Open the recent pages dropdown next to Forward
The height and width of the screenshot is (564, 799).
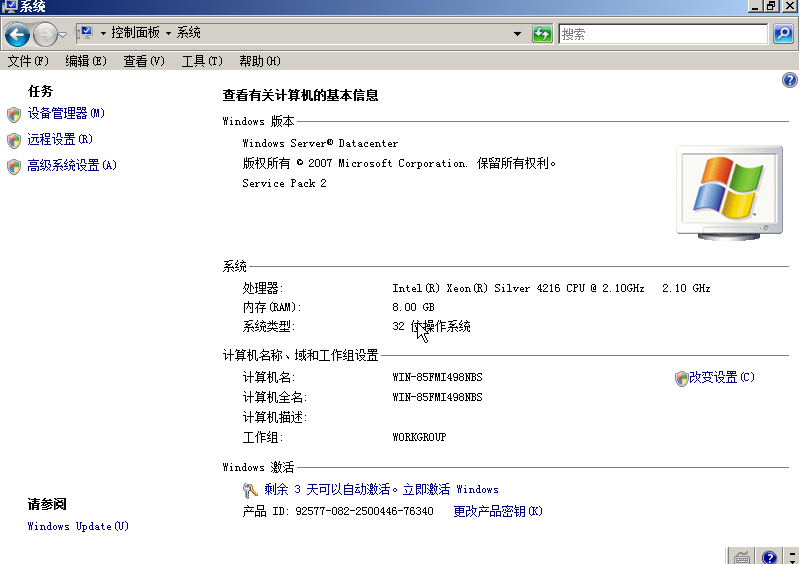tap(63, 35)
